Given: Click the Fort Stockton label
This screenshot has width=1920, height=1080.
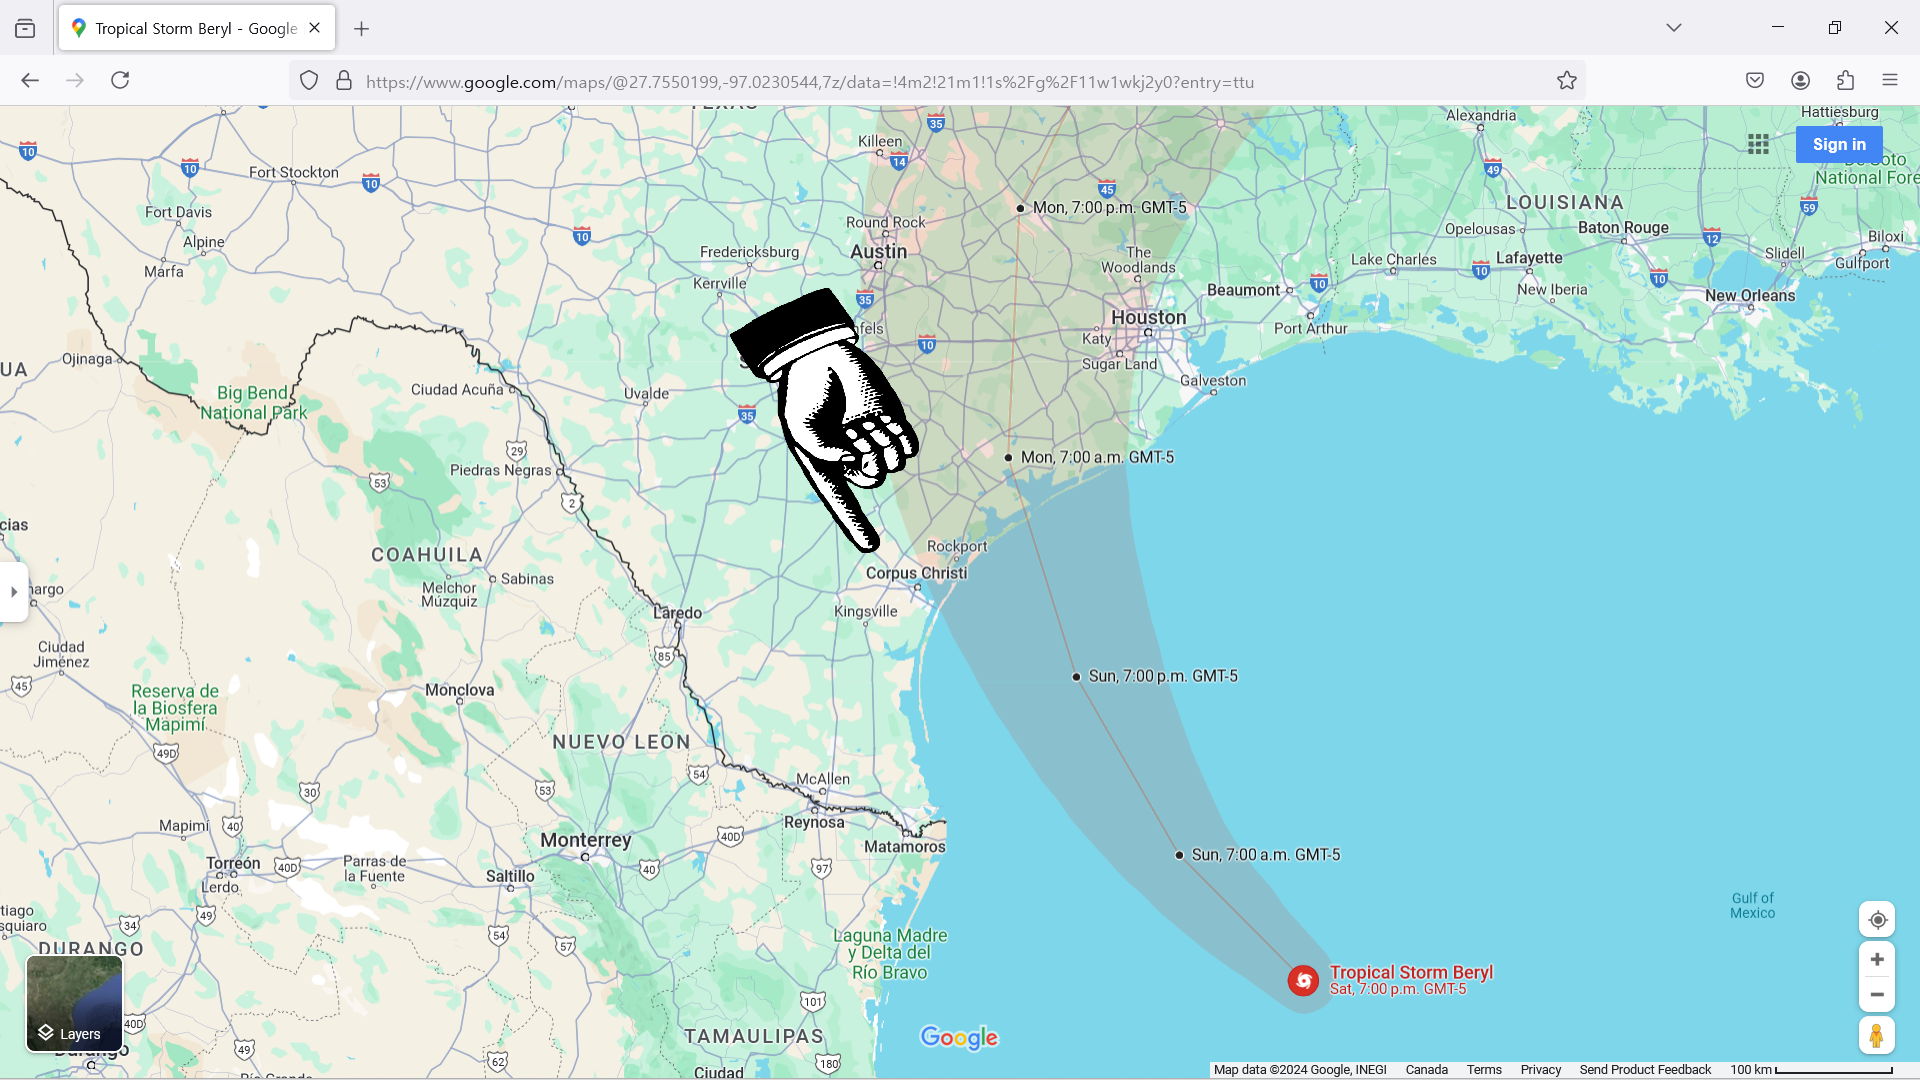Looking at the screenshot, I should [x=294, y=173].
